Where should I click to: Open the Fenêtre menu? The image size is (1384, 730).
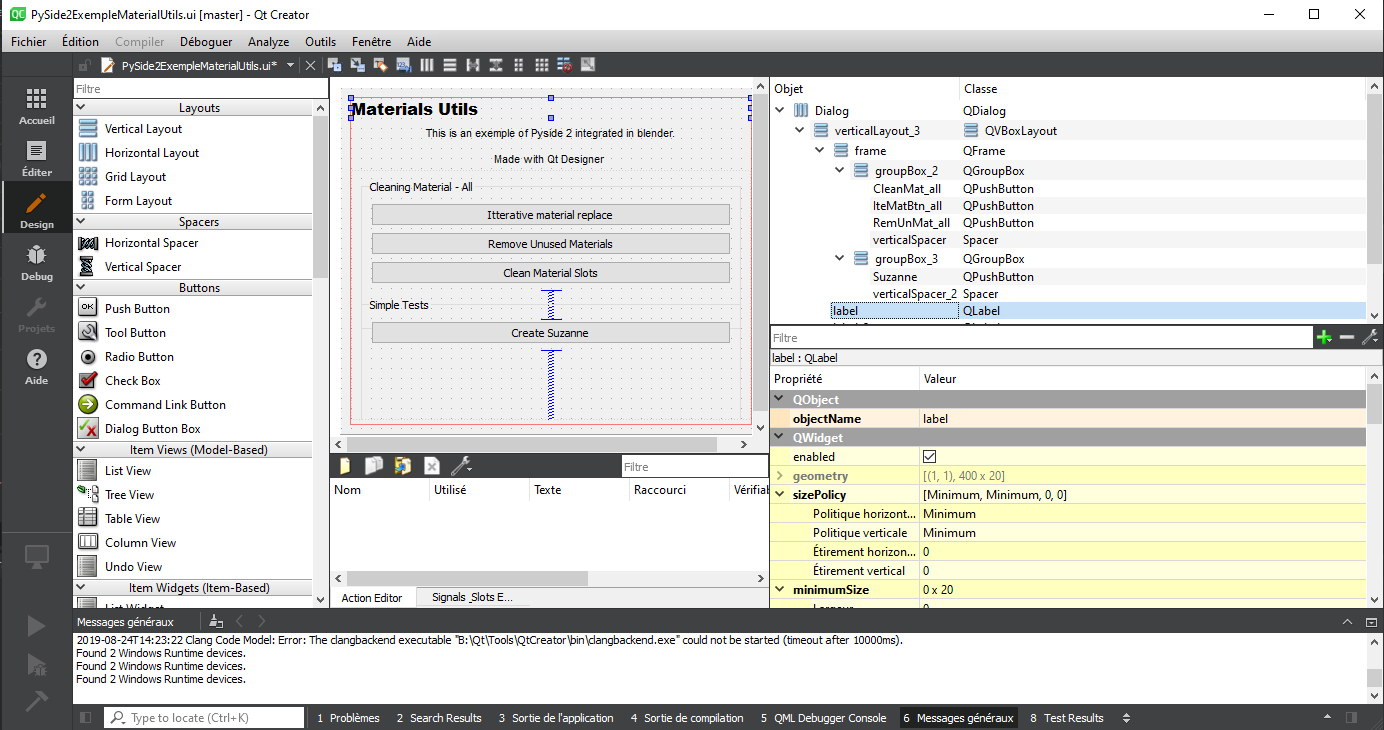pos(372,42)
